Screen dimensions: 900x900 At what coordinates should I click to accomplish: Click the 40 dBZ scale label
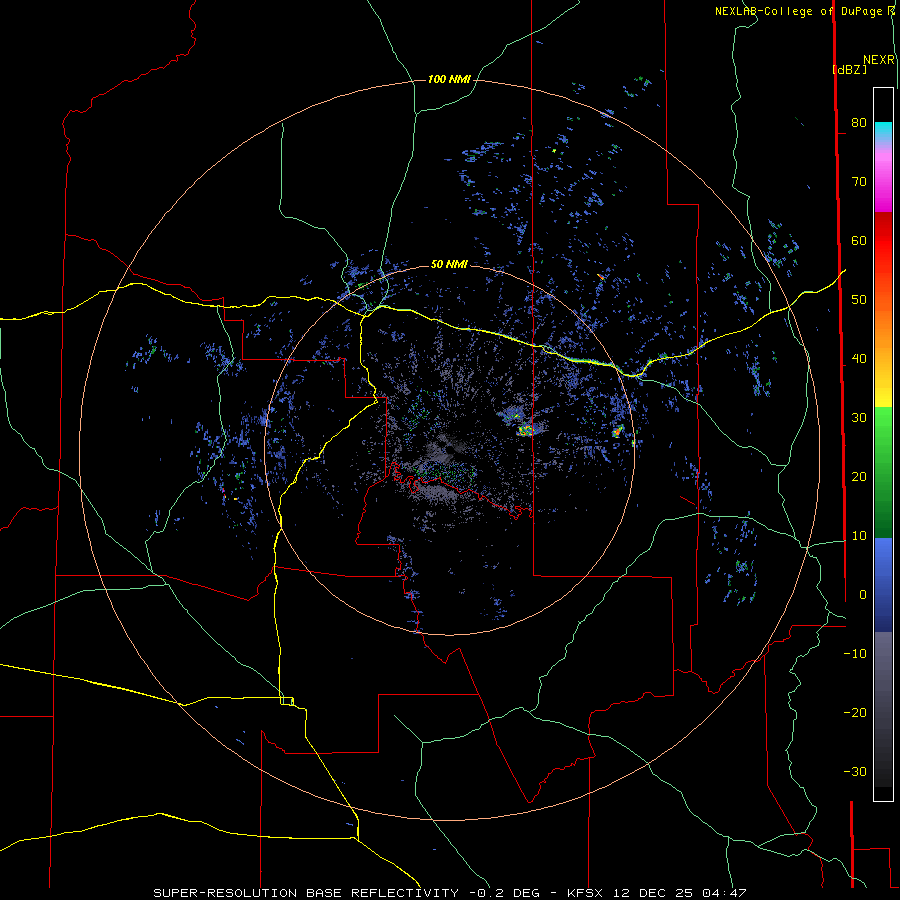[x=859, y=359]
